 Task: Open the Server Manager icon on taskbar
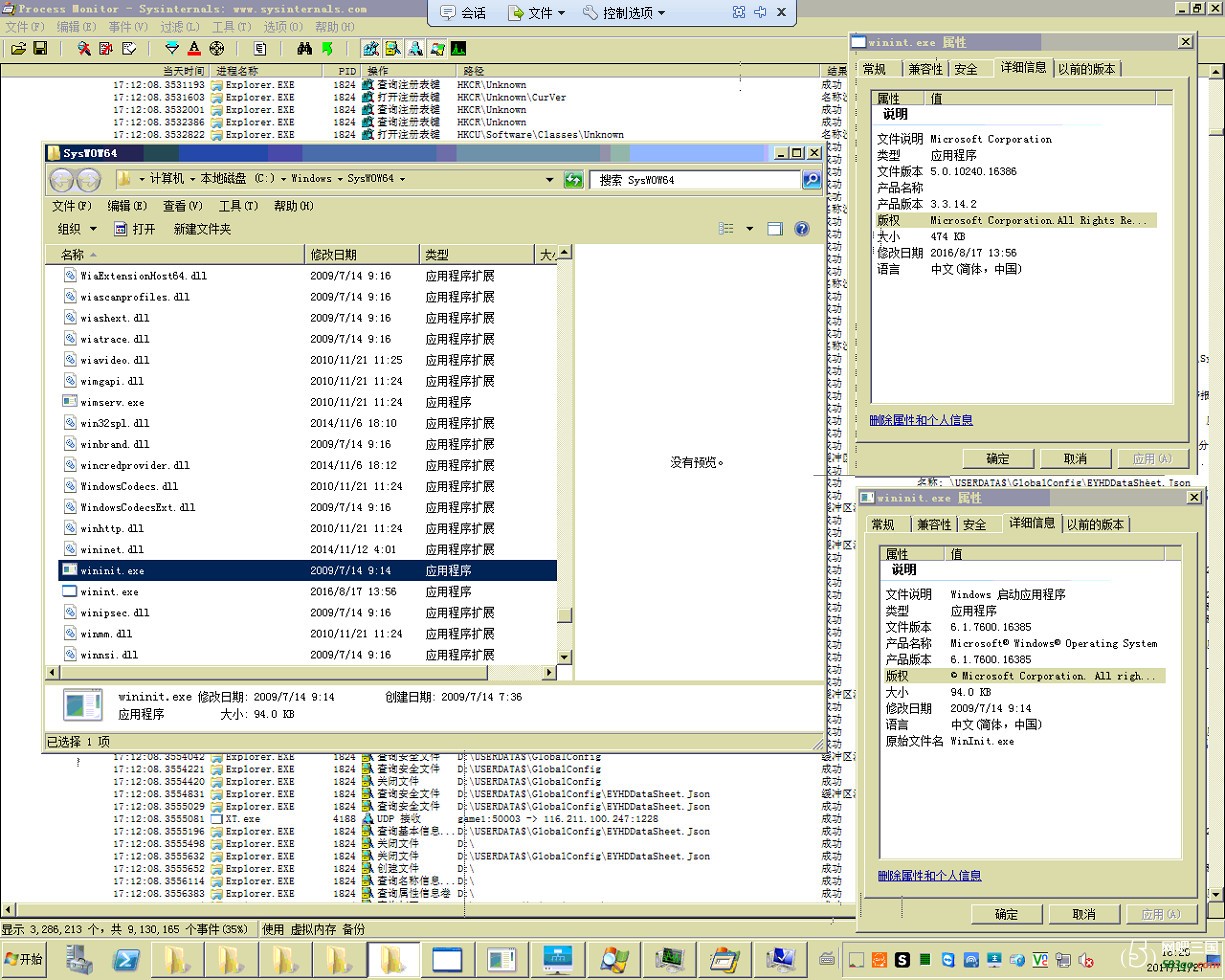click(x=79, y=959)
